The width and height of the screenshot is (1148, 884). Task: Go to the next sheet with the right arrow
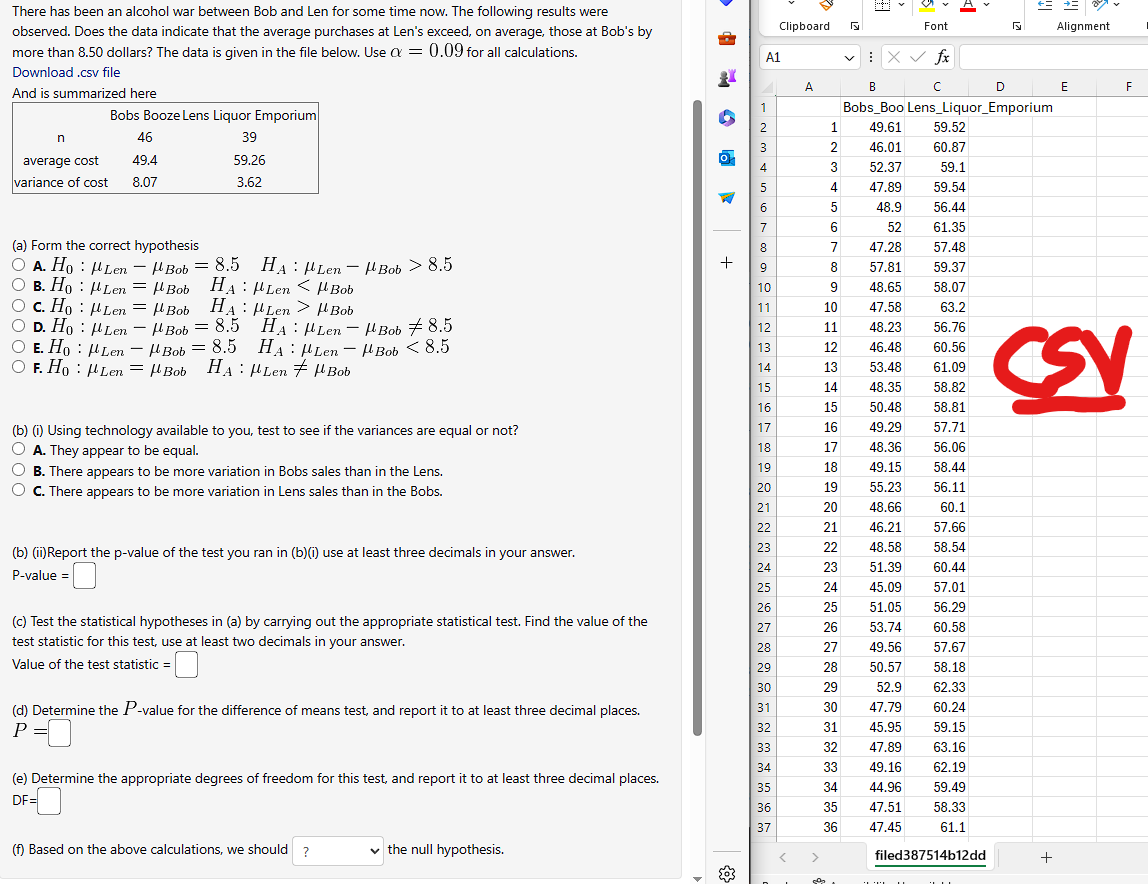(x=815, y=857)
